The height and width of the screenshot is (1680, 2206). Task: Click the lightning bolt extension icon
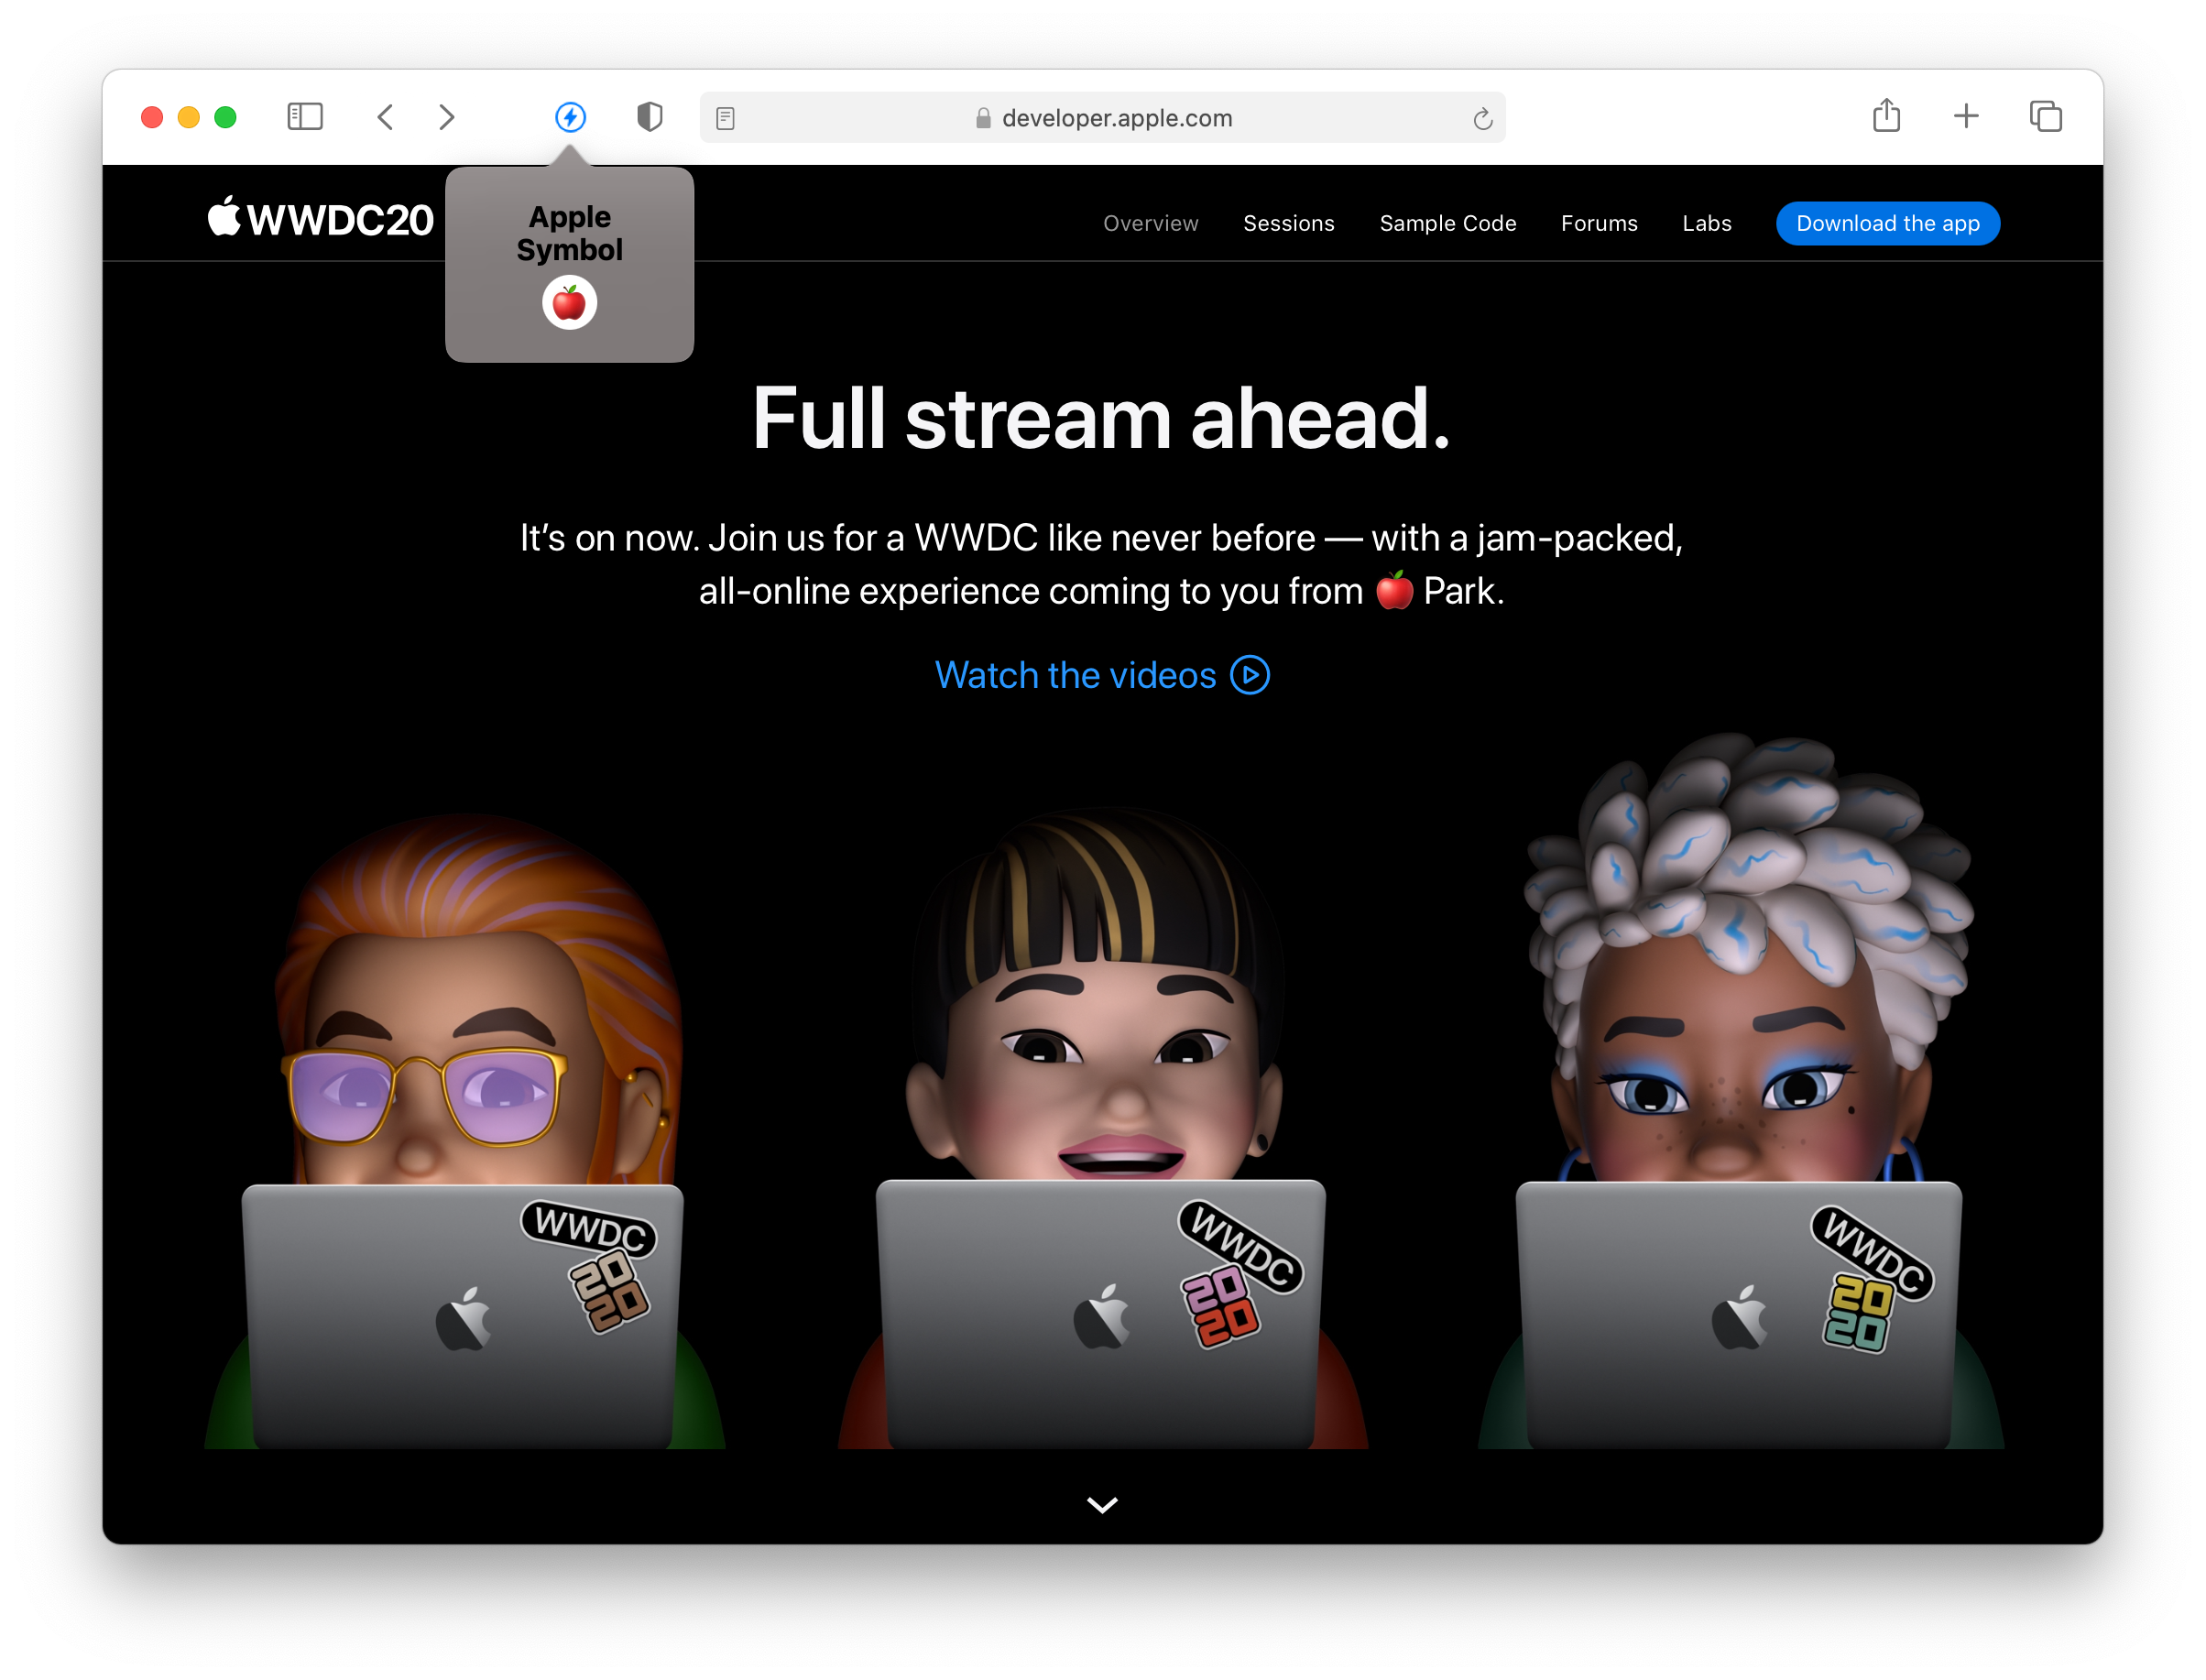pyautogui.click(x=570, y=117)
